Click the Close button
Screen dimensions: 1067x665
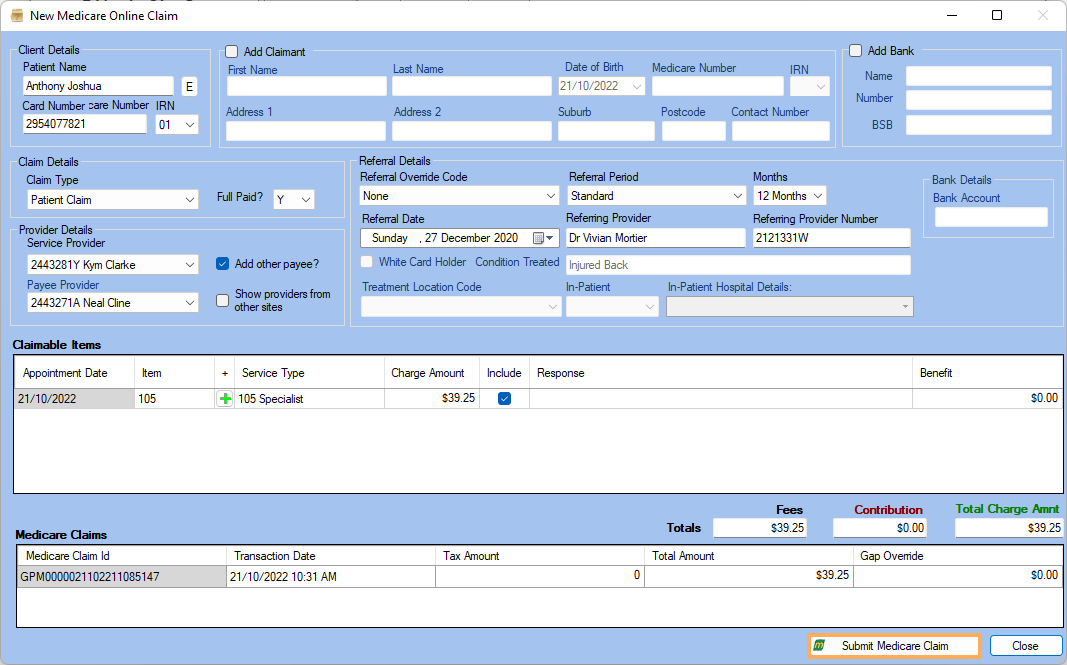click(x=1025, y=646)
